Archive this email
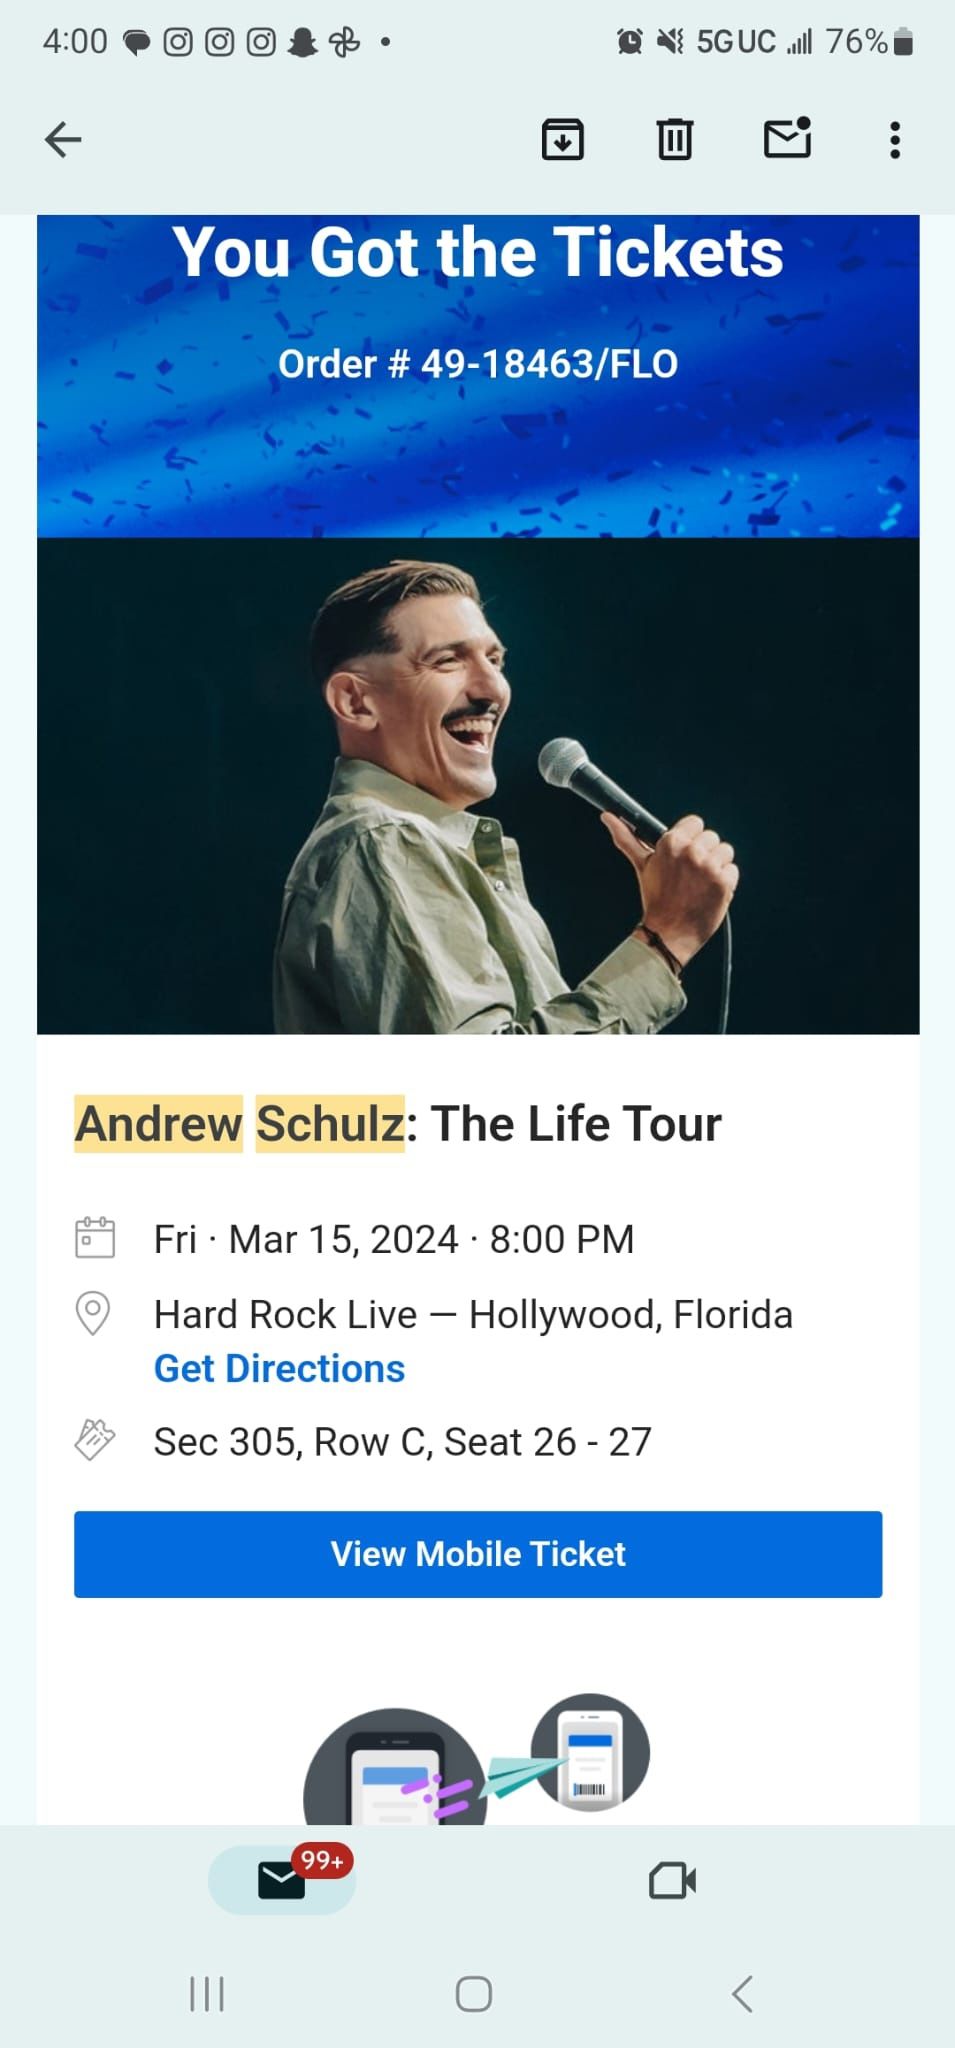Image resolution: width=955 pixels, height=2048 pixels. tap(563, 140)
